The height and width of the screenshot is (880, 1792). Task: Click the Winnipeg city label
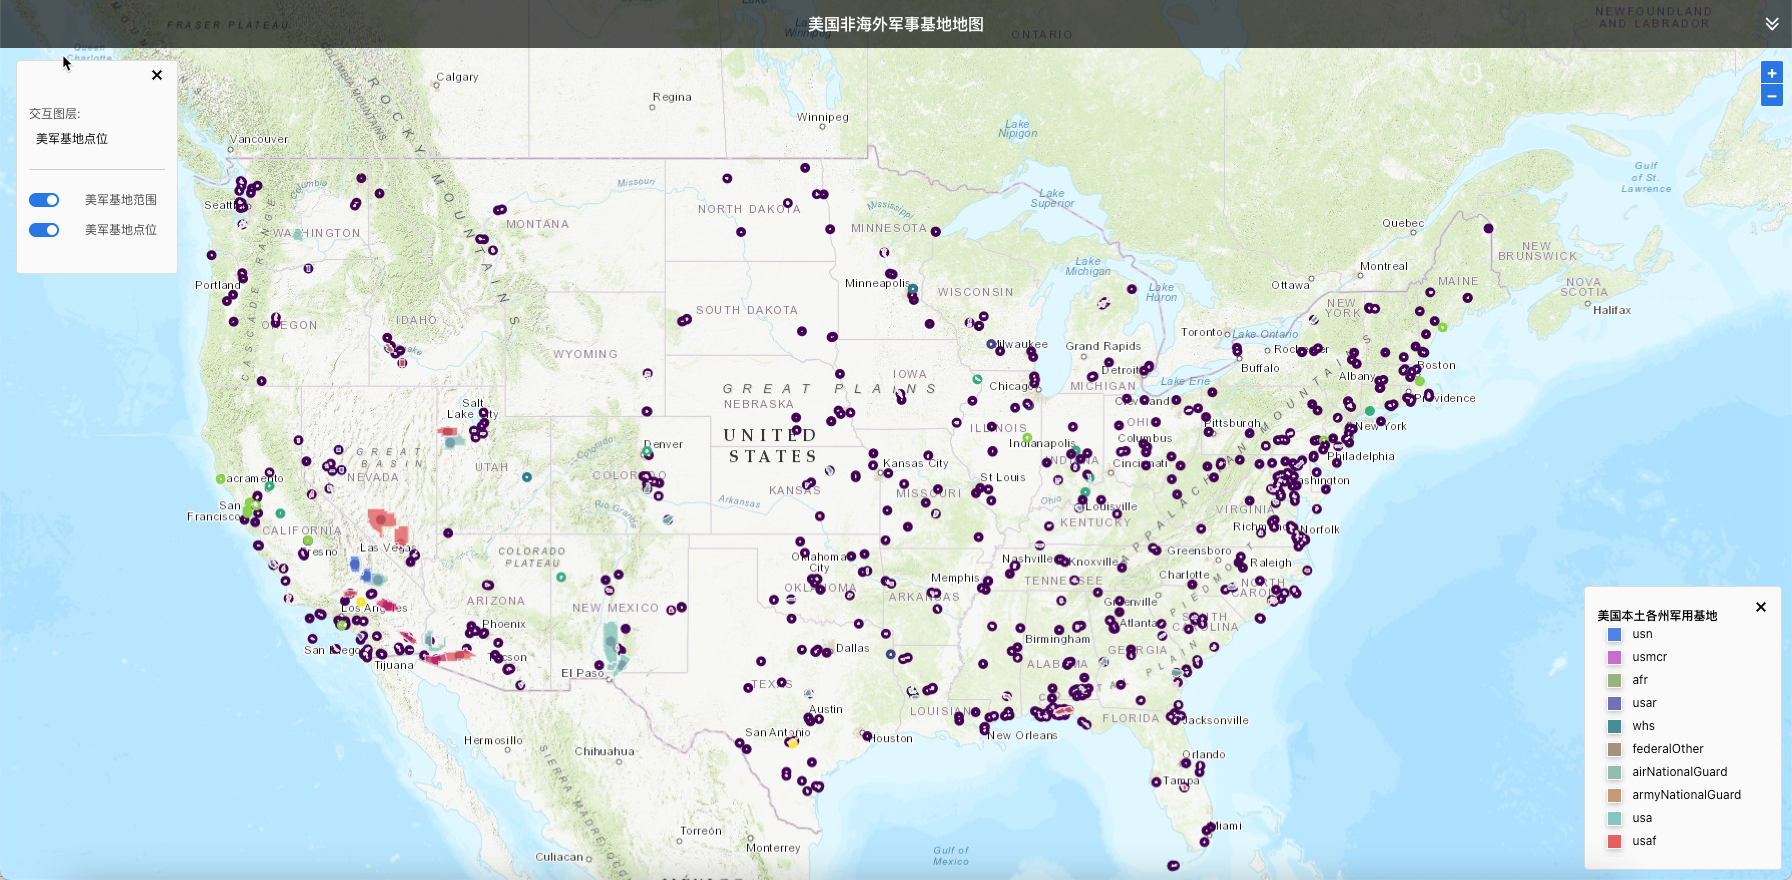pyautogui.click(x=823, y=117)
